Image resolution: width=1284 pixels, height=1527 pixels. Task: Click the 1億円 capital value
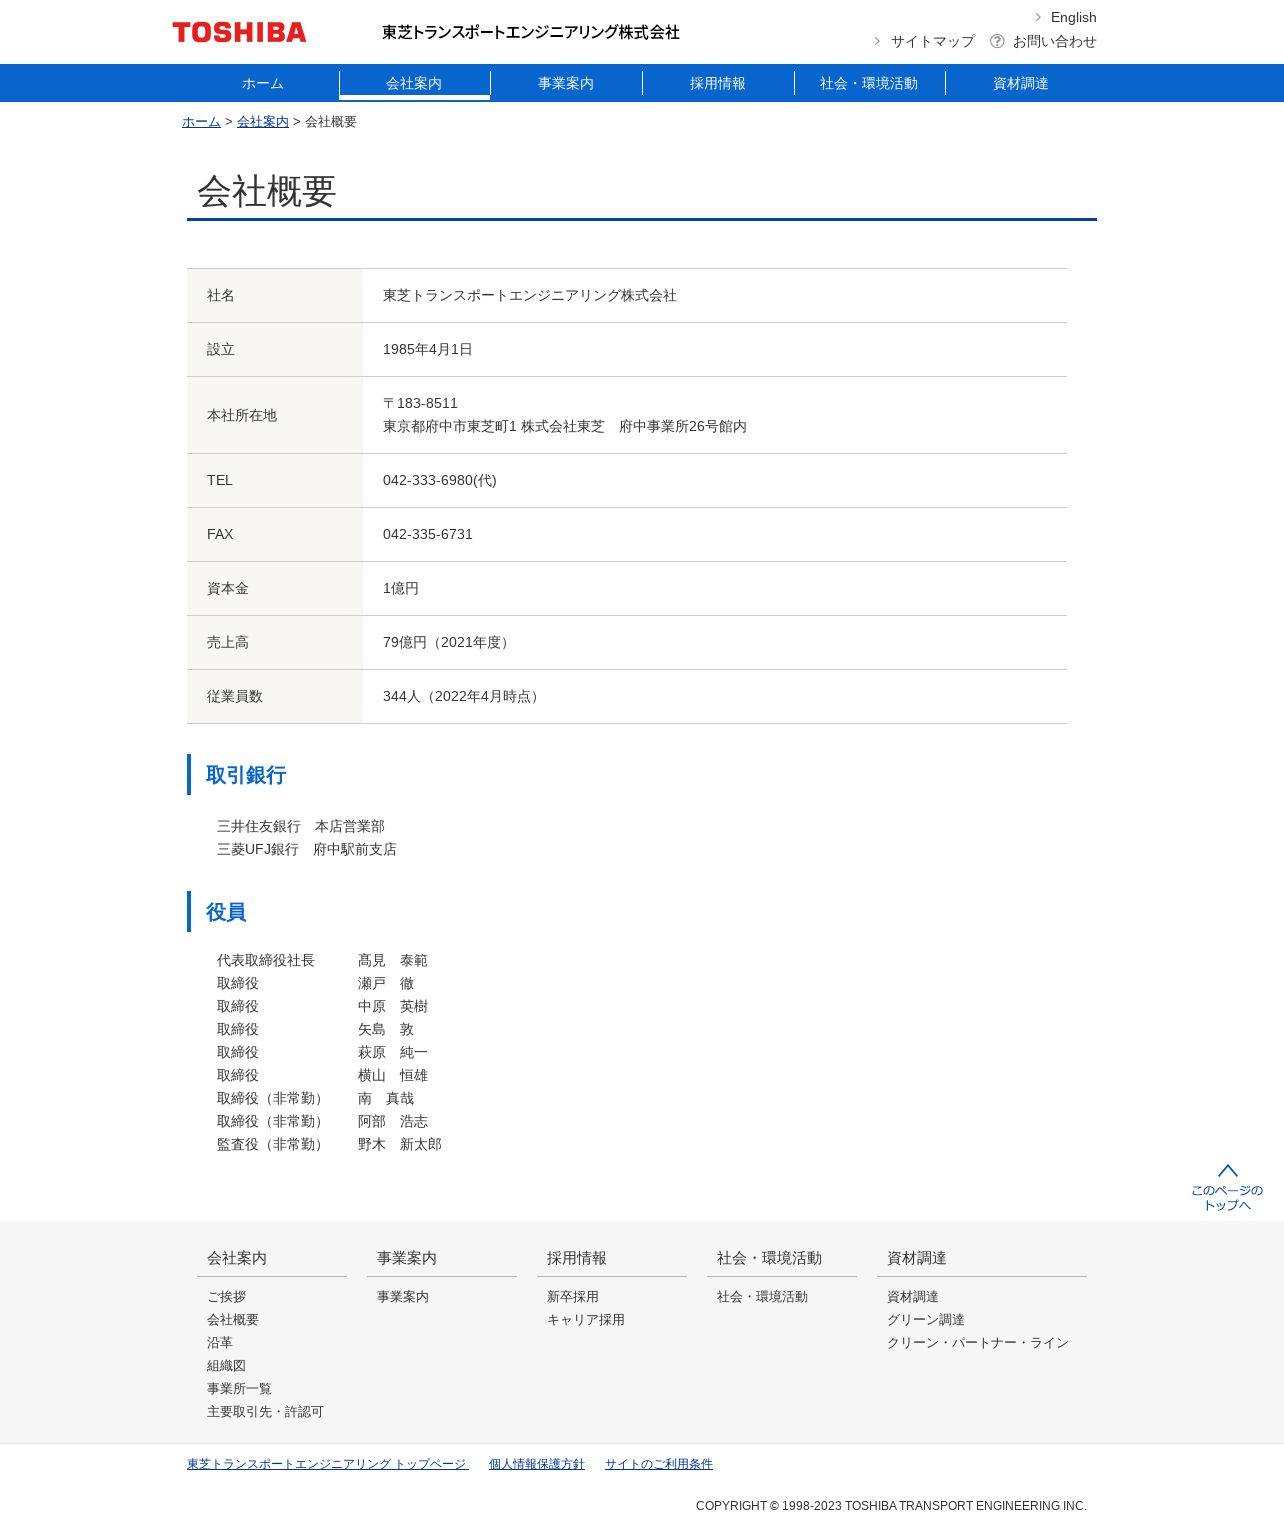tap(401, 588)
